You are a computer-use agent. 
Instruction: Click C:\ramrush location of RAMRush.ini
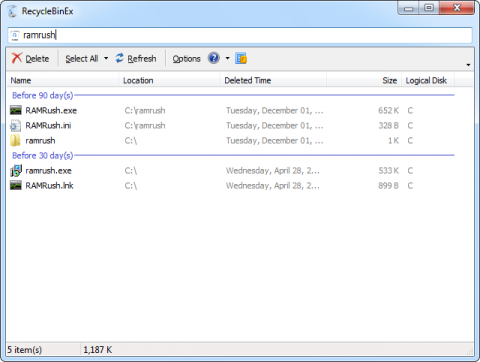click(x=145, y=126)
